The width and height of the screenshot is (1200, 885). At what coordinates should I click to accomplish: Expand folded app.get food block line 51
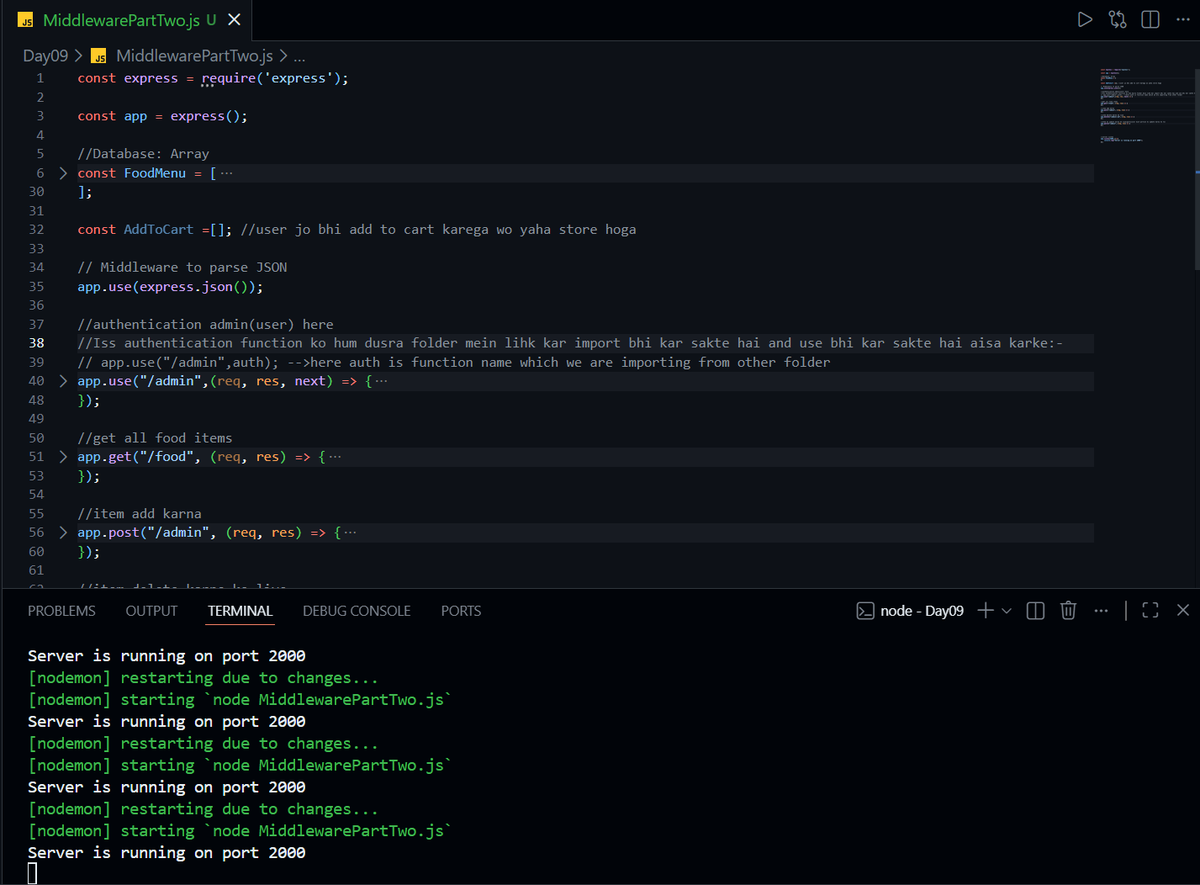point(63,457)
